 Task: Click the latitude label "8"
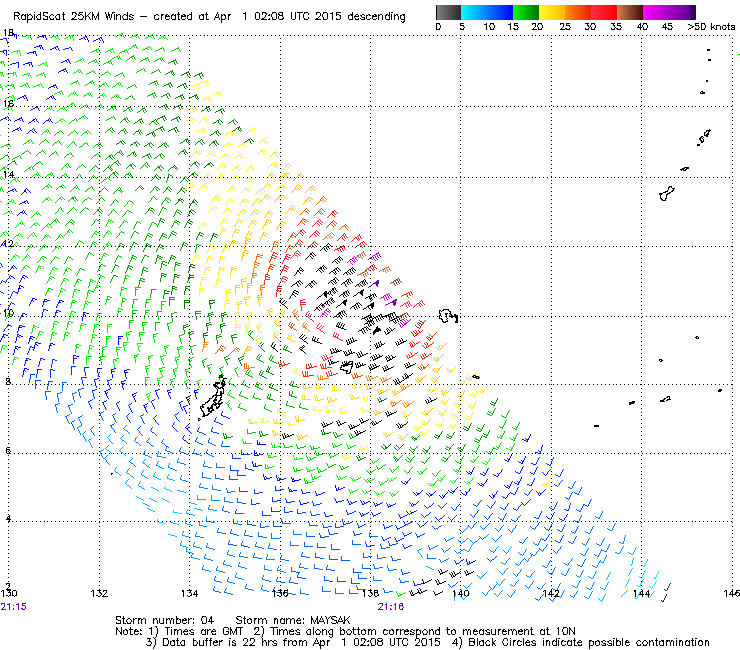pyautogui.click(x=8, y=381)
